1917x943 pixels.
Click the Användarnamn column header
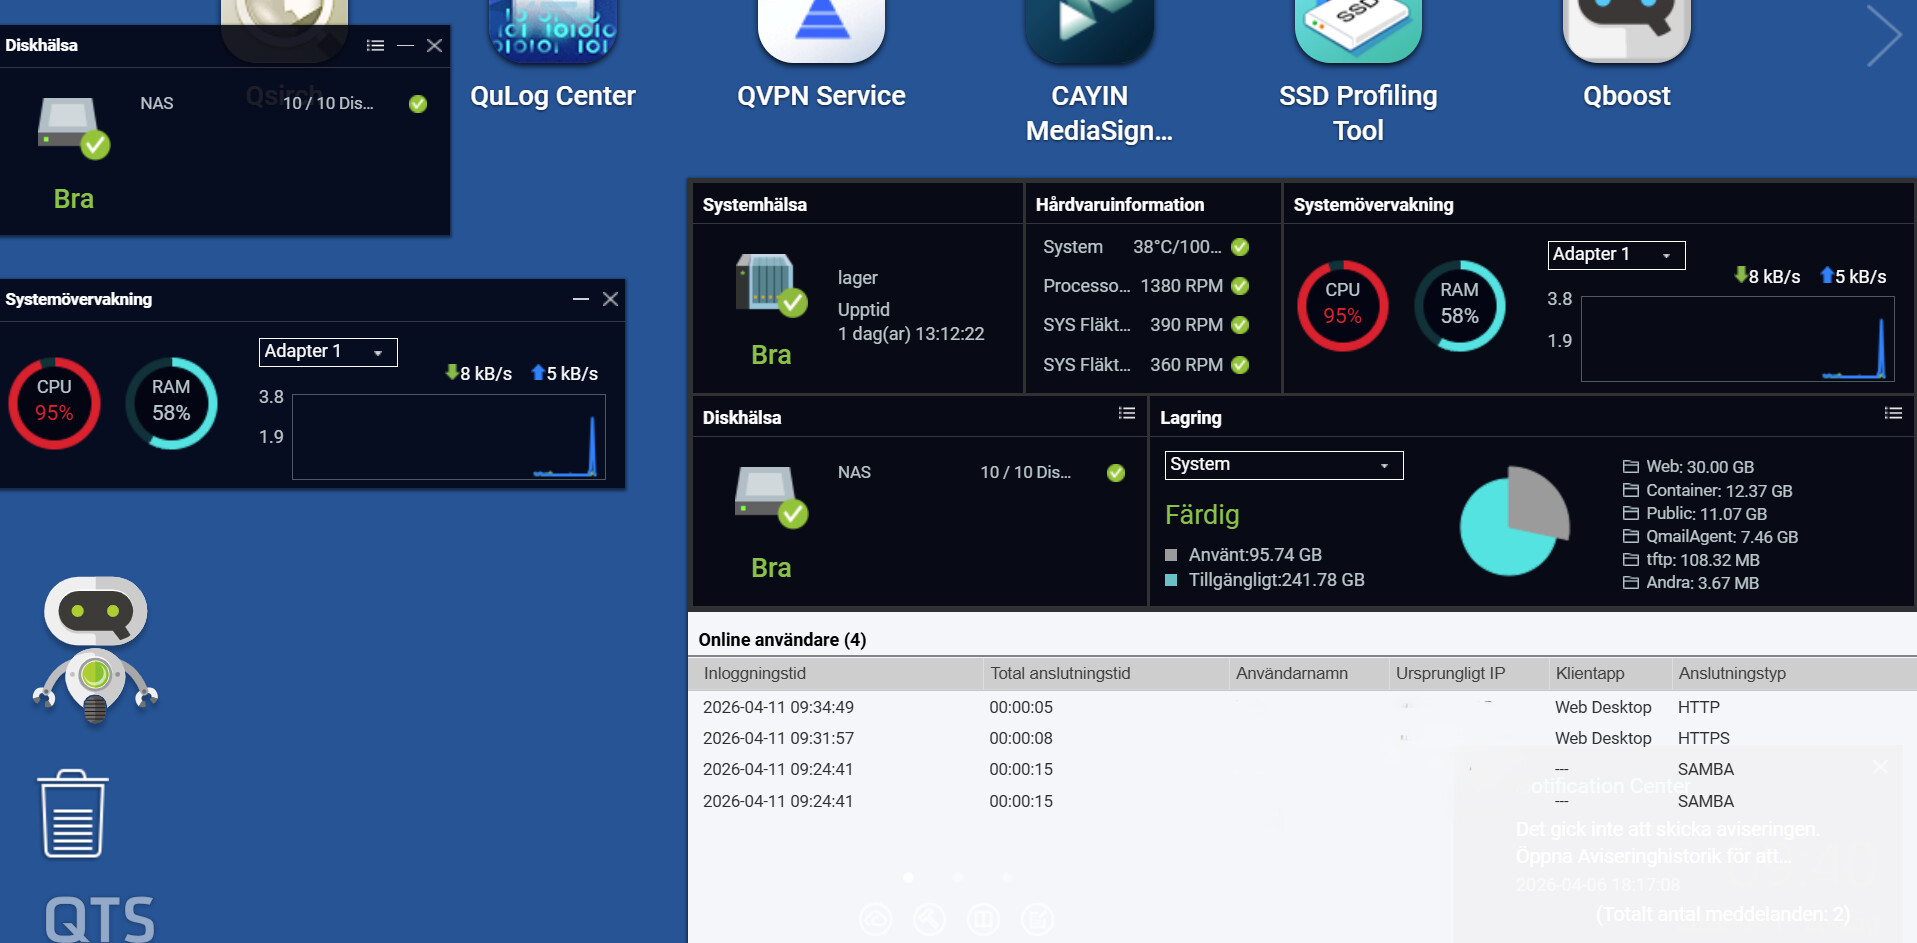[x=1291, y=673]
